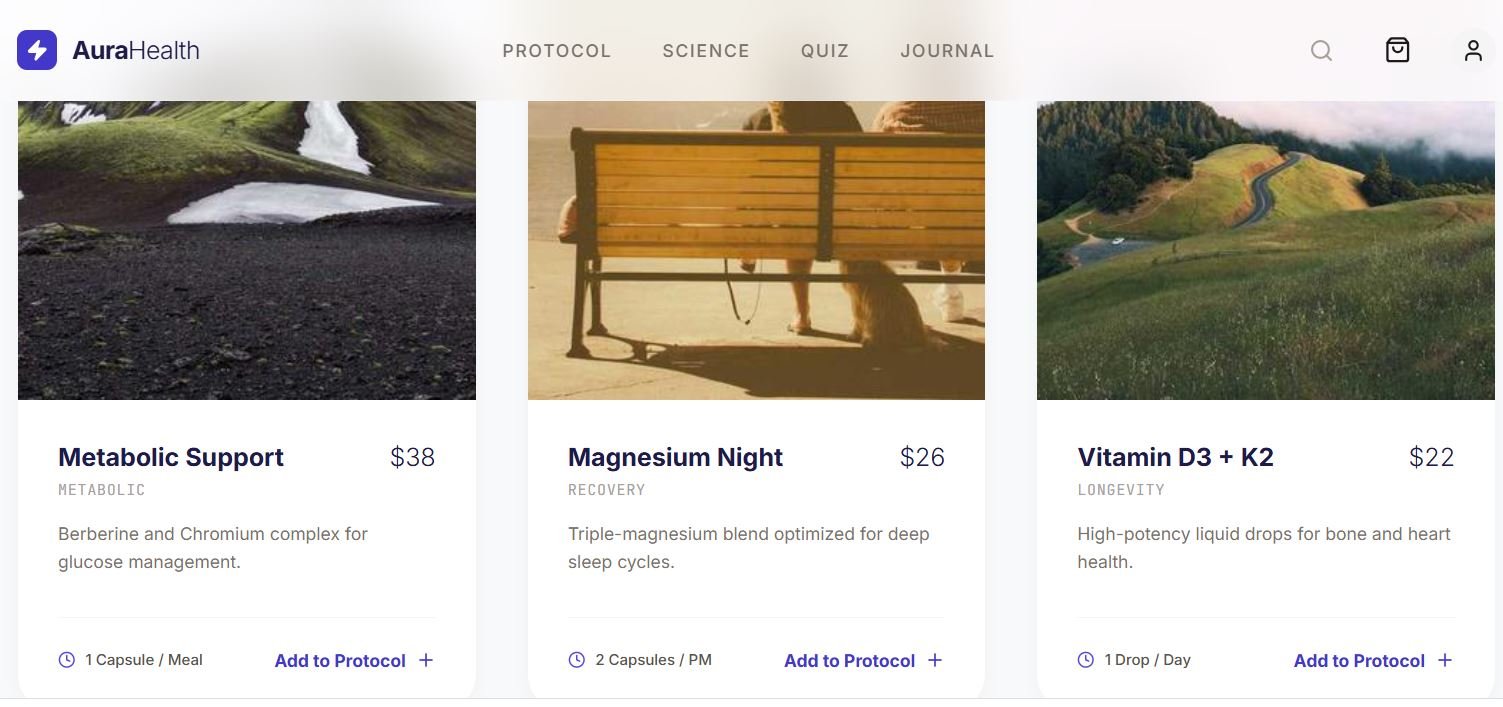Open the JOURNAL page
Viewport: 1503px width, 707px height.
click(x=946, y=50)
